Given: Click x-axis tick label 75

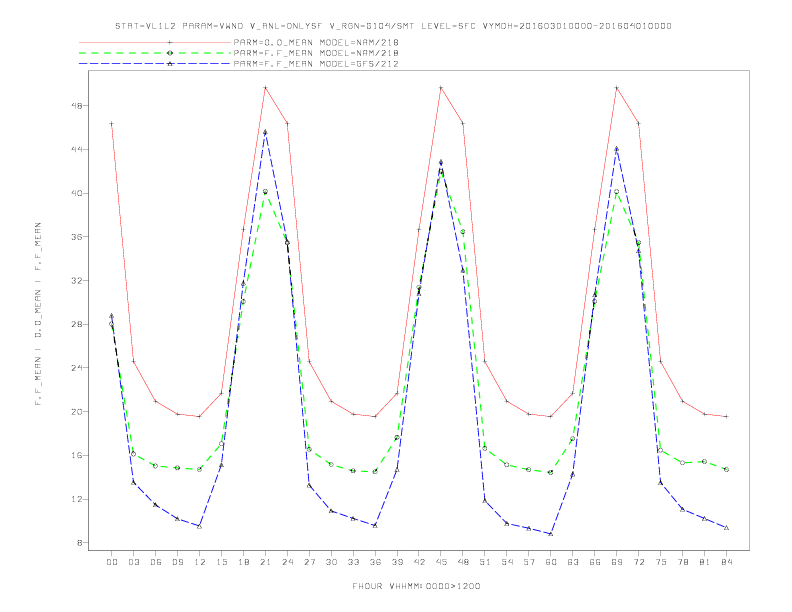Looking at the screenshot, I should point(661,562).
